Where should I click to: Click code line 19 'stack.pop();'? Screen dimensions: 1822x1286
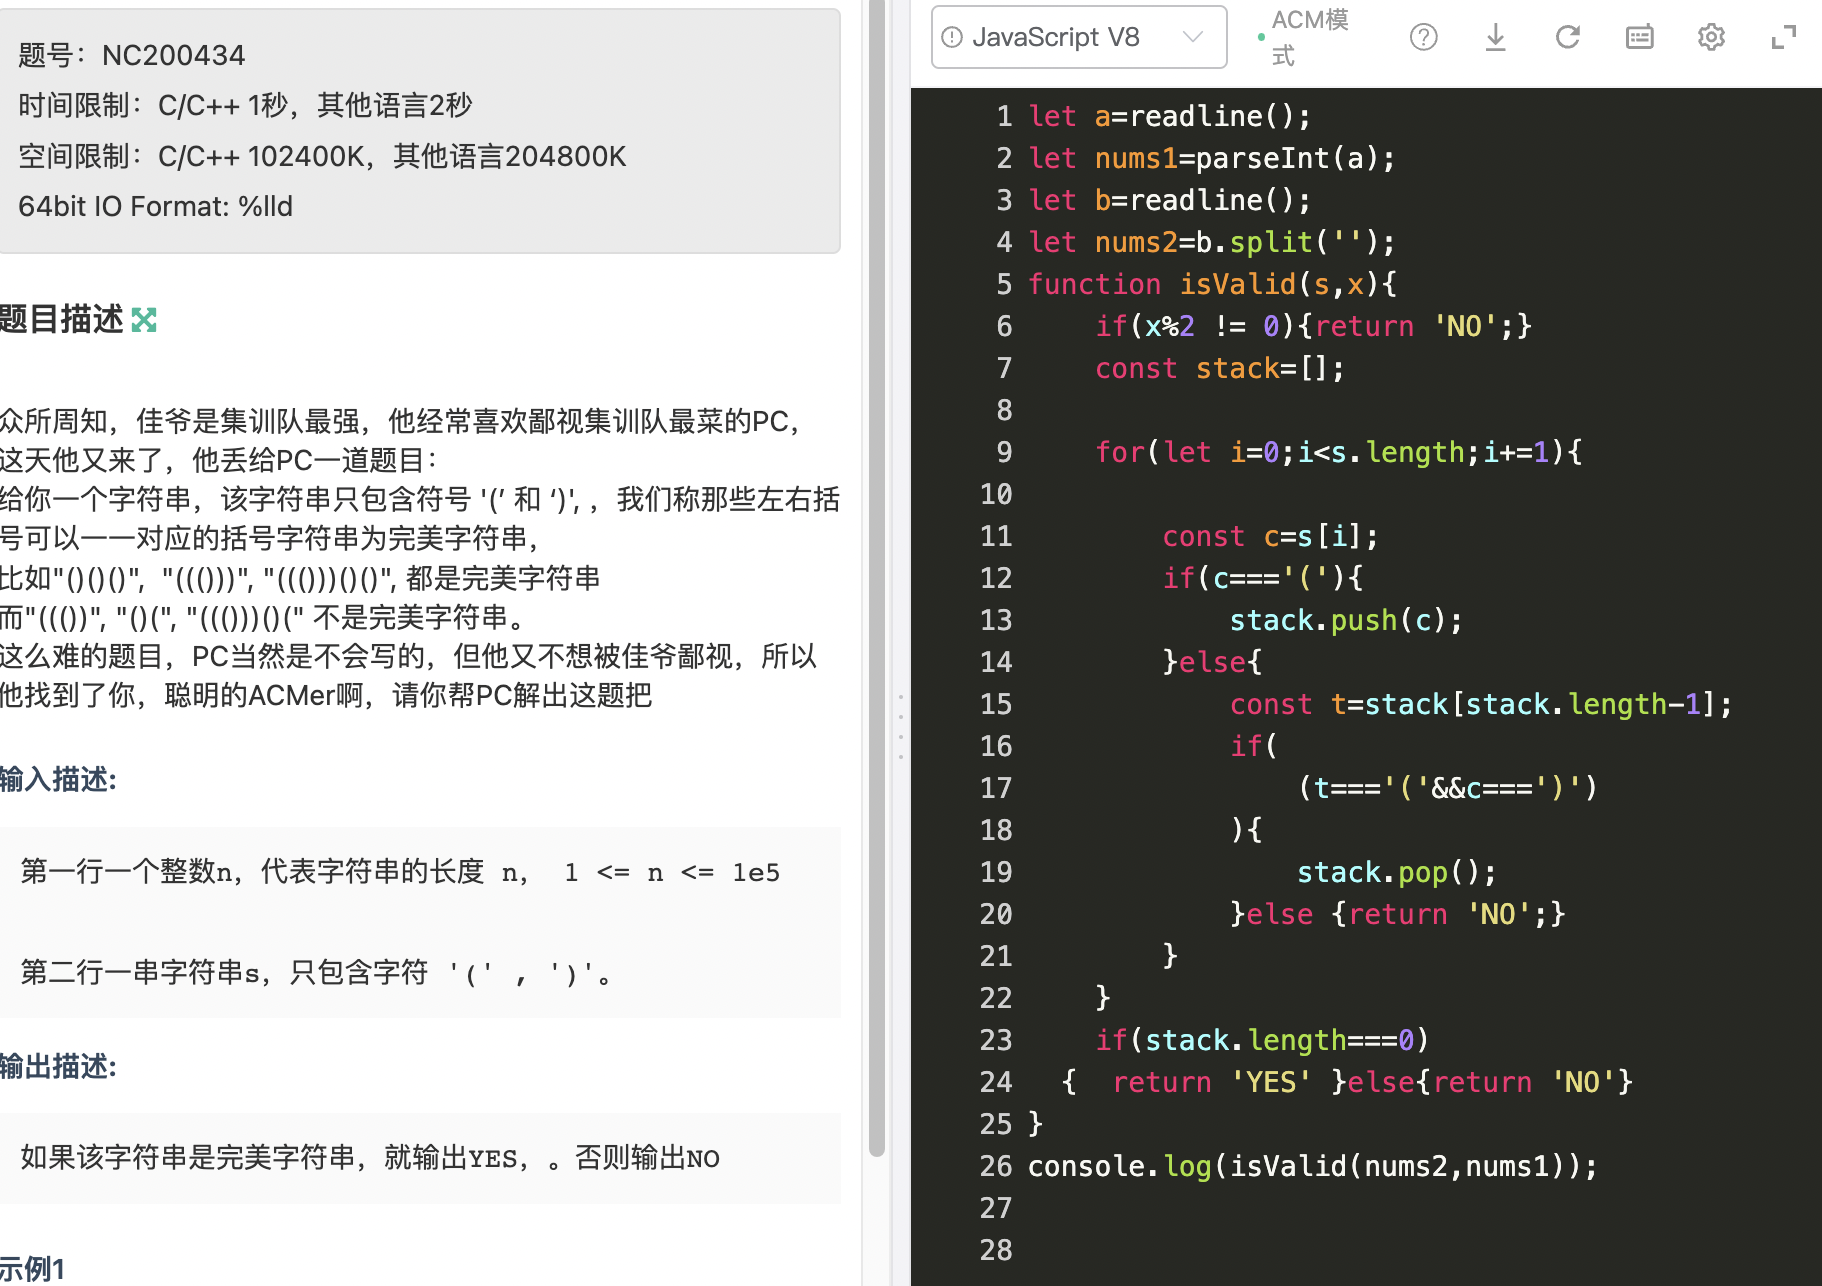[x=1396, y=872]
